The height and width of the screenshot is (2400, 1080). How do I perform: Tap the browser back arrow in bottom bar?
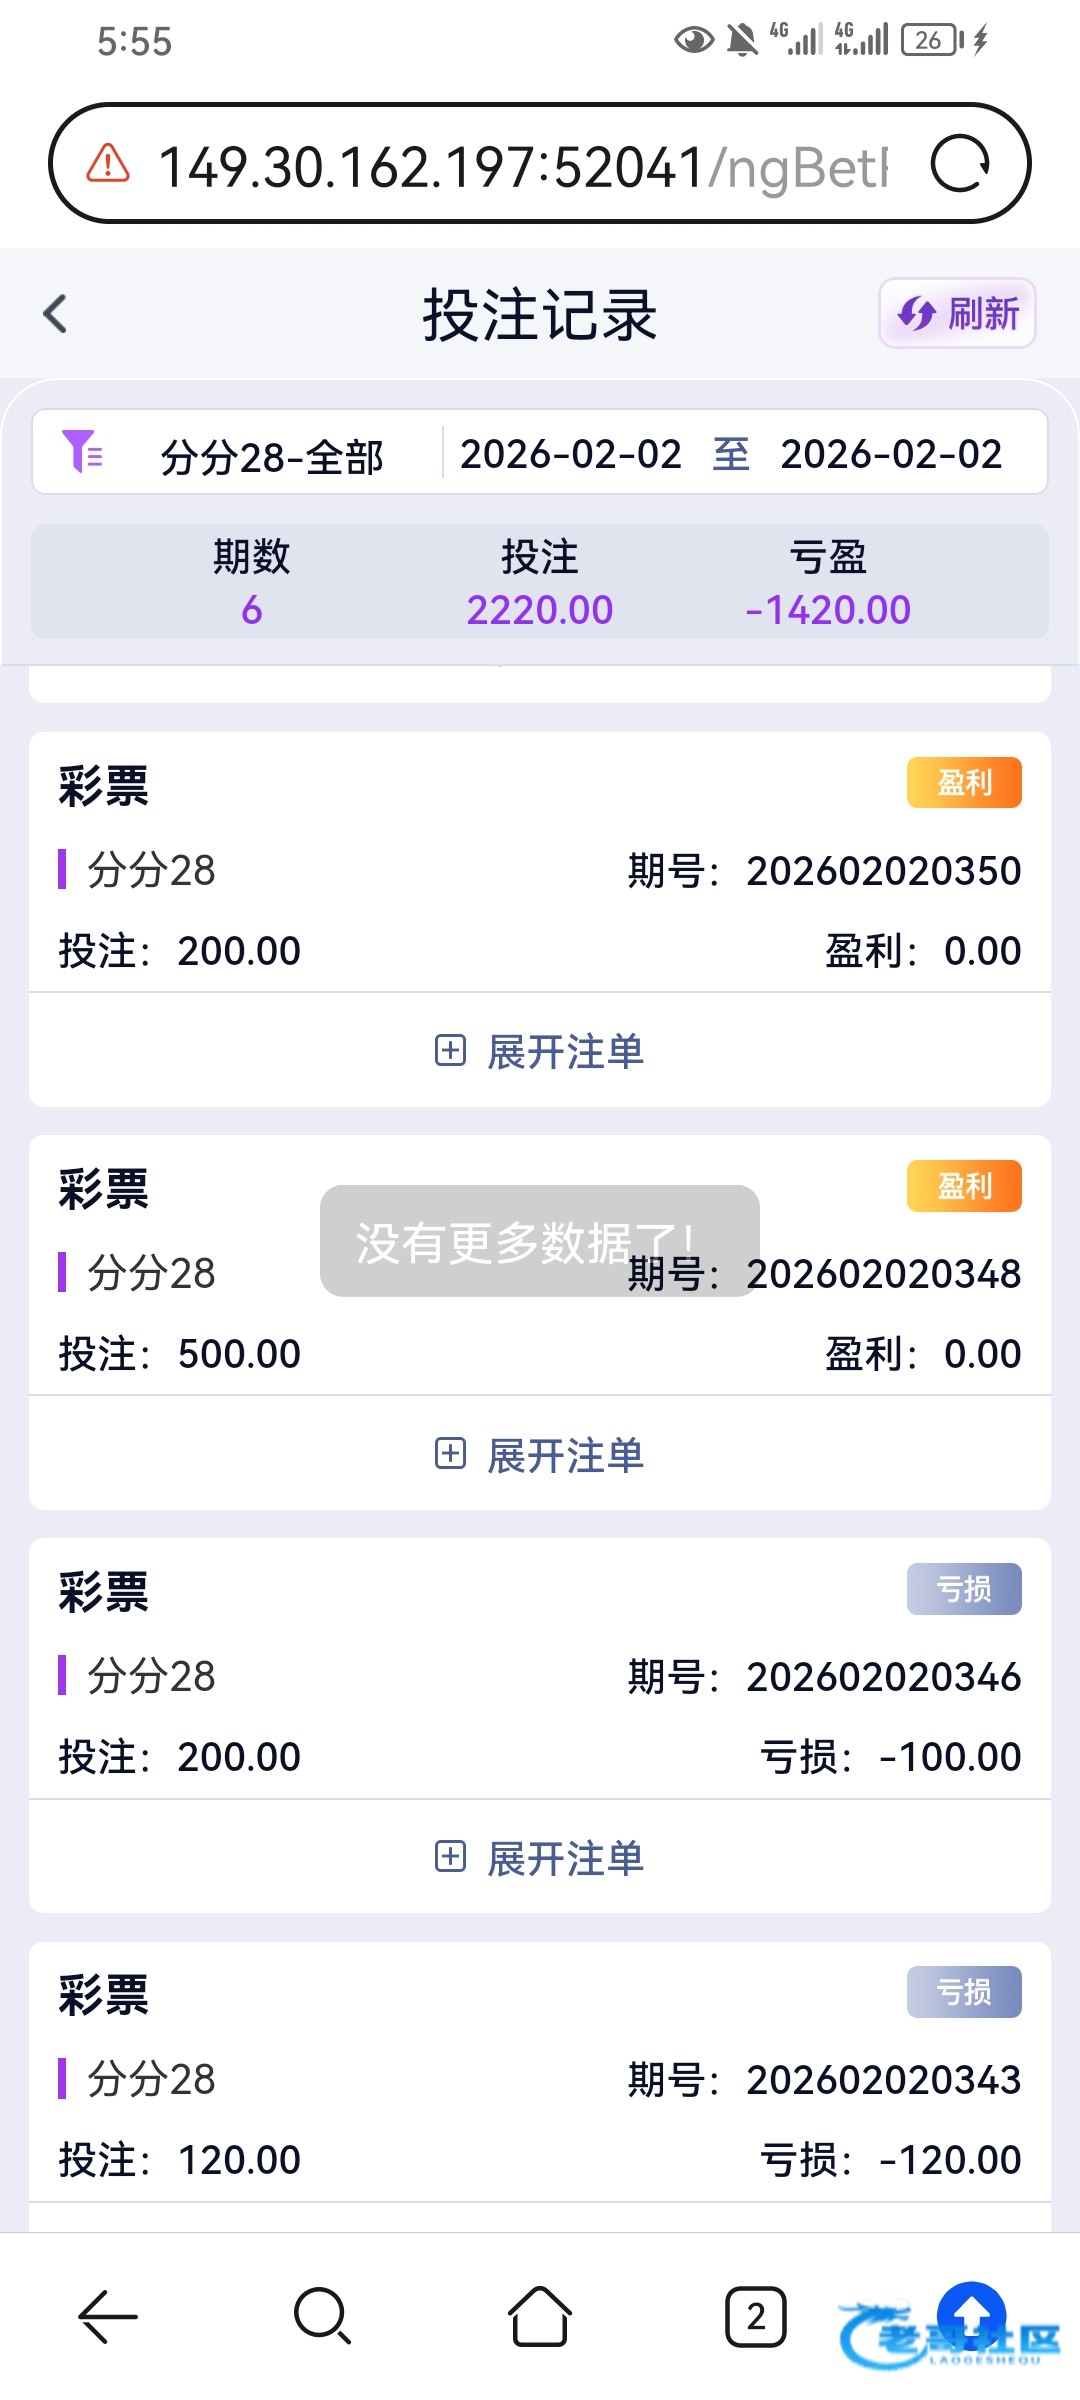coord(107,2316)
